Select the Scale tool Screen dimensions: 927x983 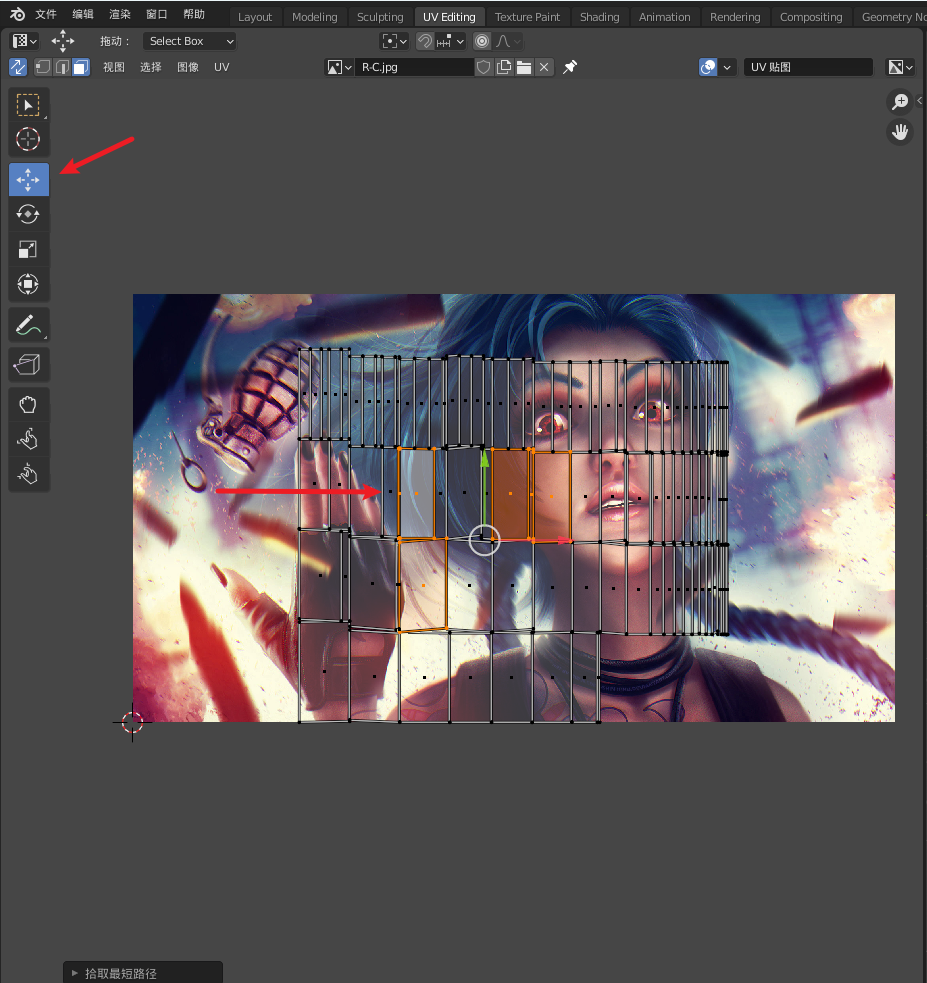point(28,250)
